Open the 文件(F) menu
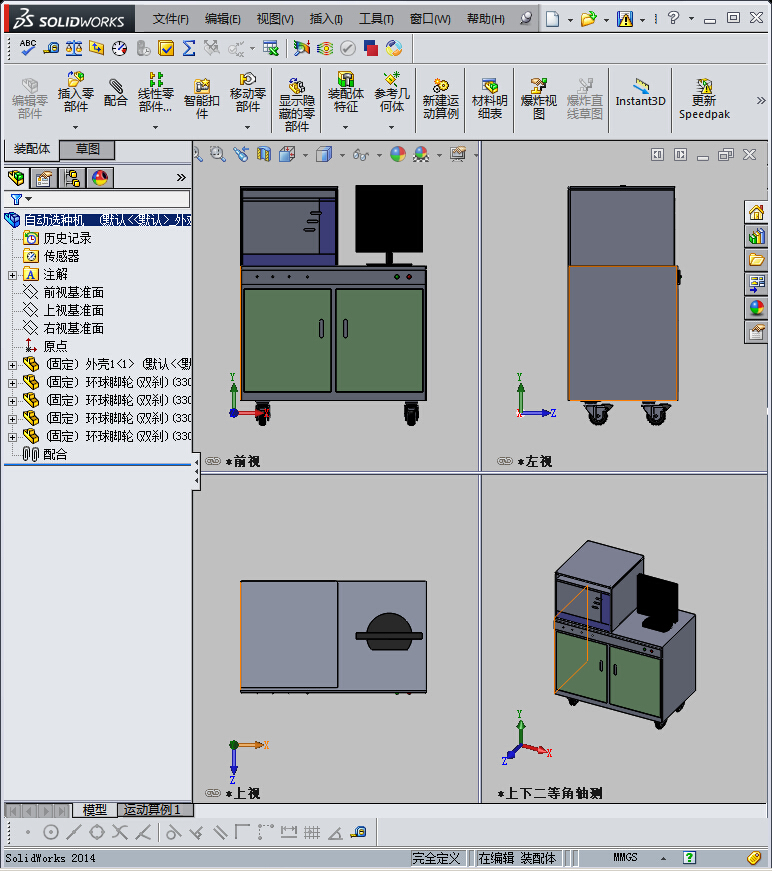This screenshot has width=772, height=871. (171, 19)
